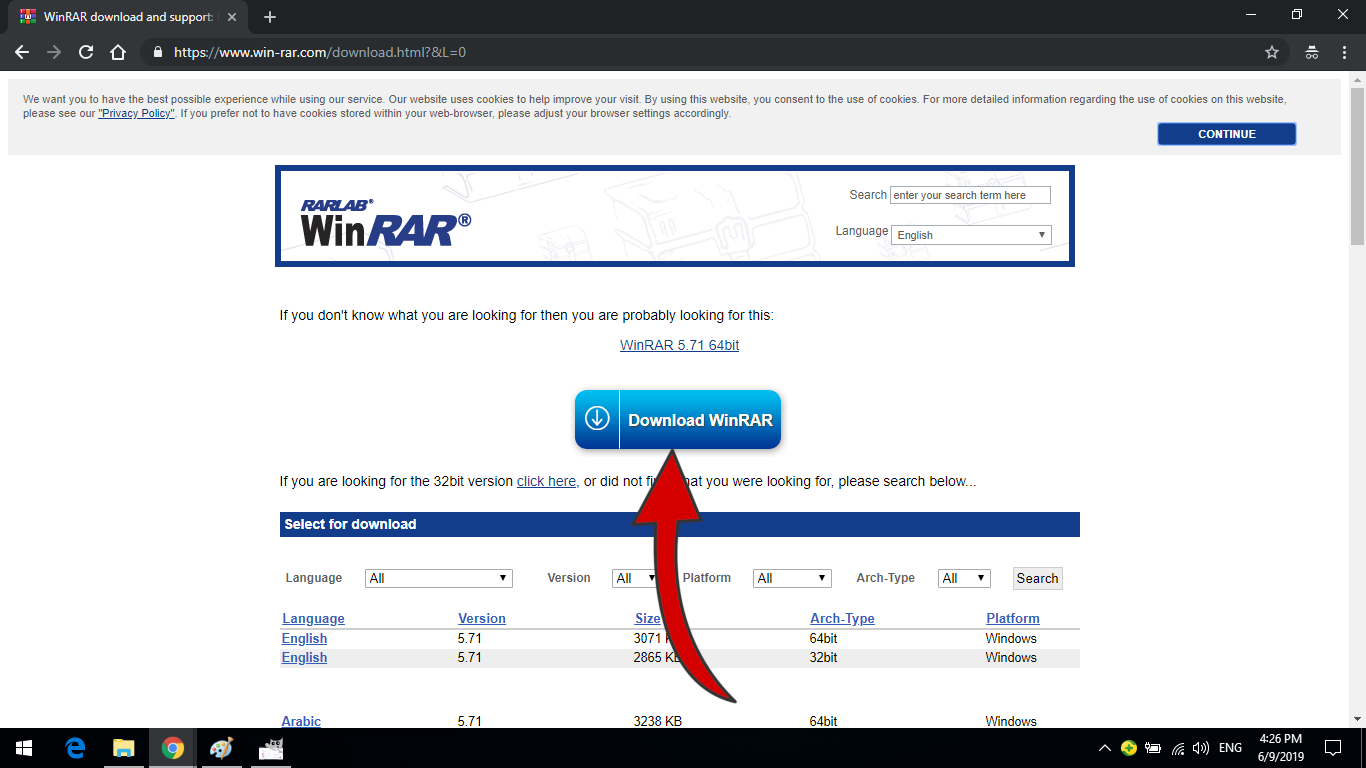
Task: Open the Wi-Fi network icon
Action: (1178, 748)
